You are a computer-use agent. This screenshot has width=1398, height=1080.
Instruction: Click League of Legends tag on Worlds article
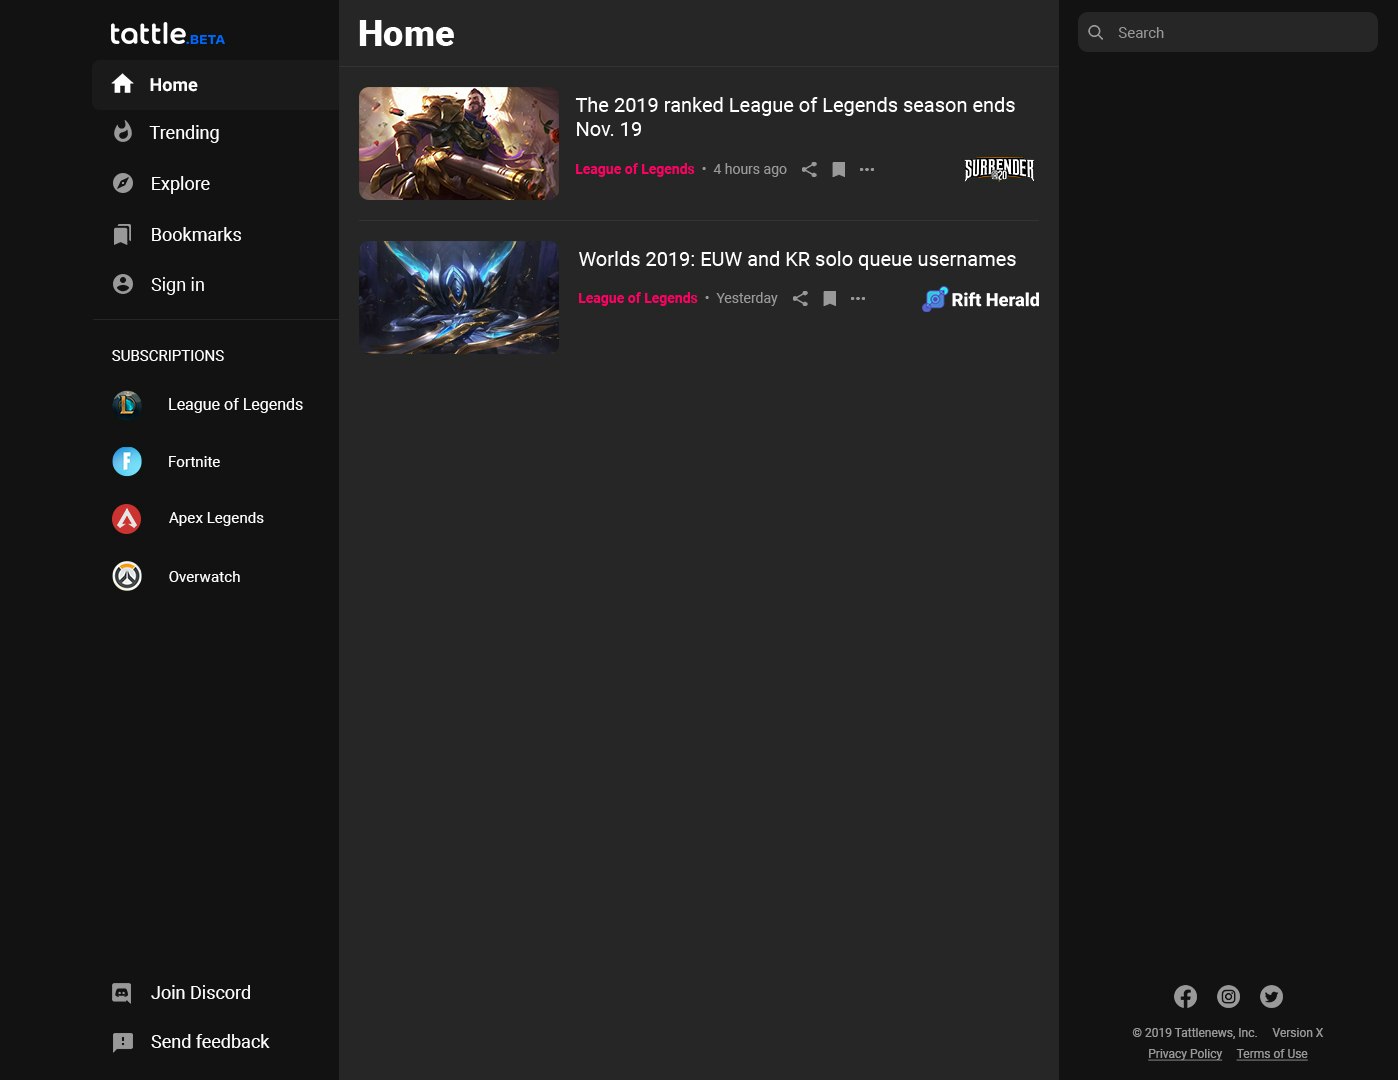(637, 298)
